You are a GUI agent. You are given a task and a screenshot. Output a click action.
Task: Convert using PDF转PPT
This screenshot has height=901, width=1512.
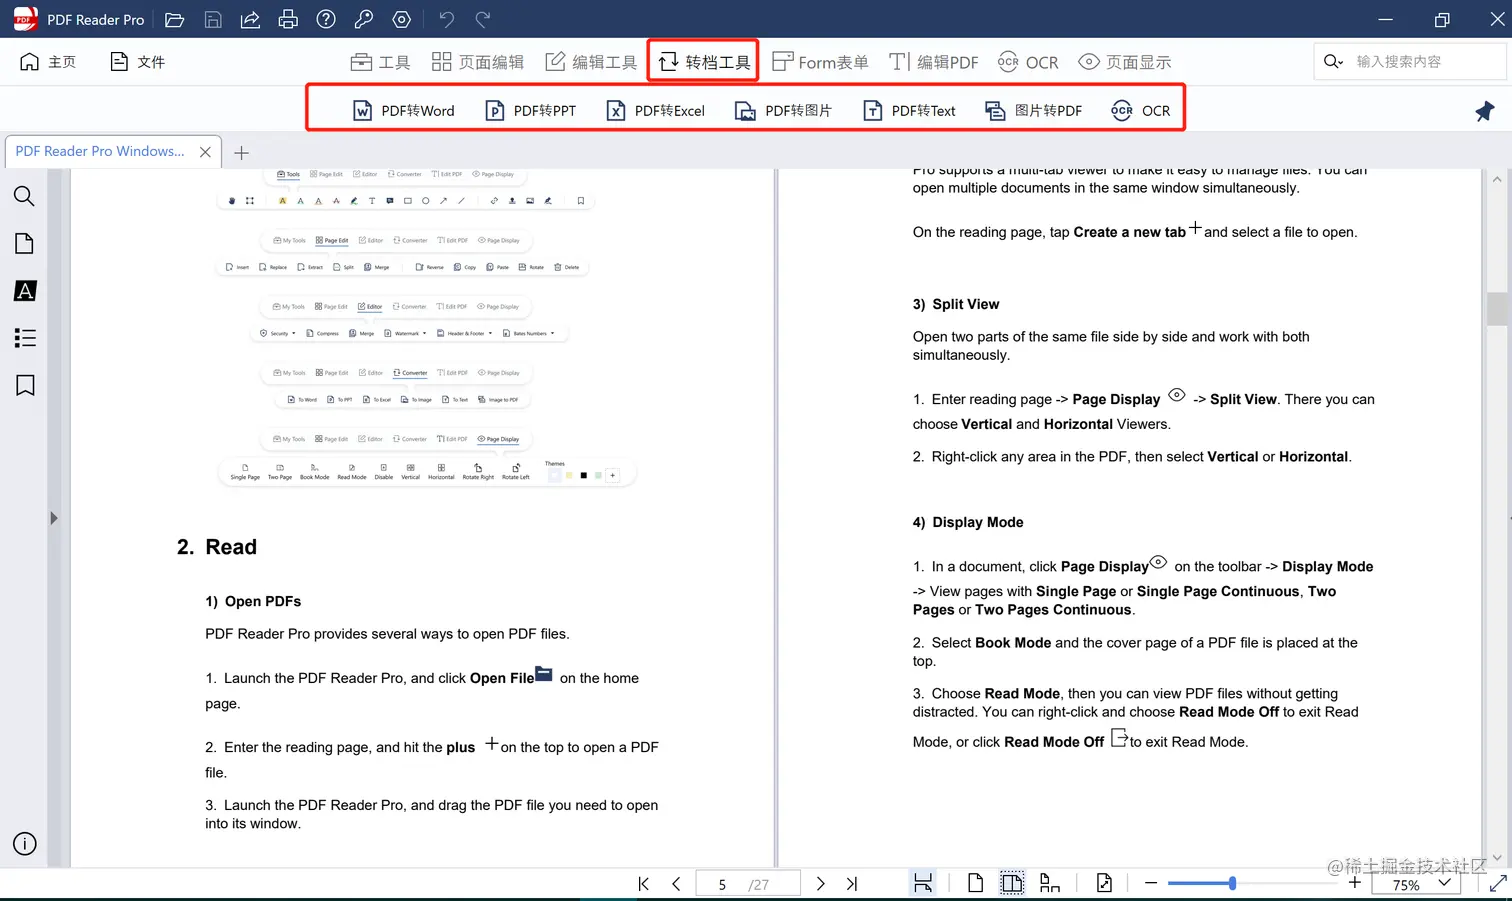530,111
